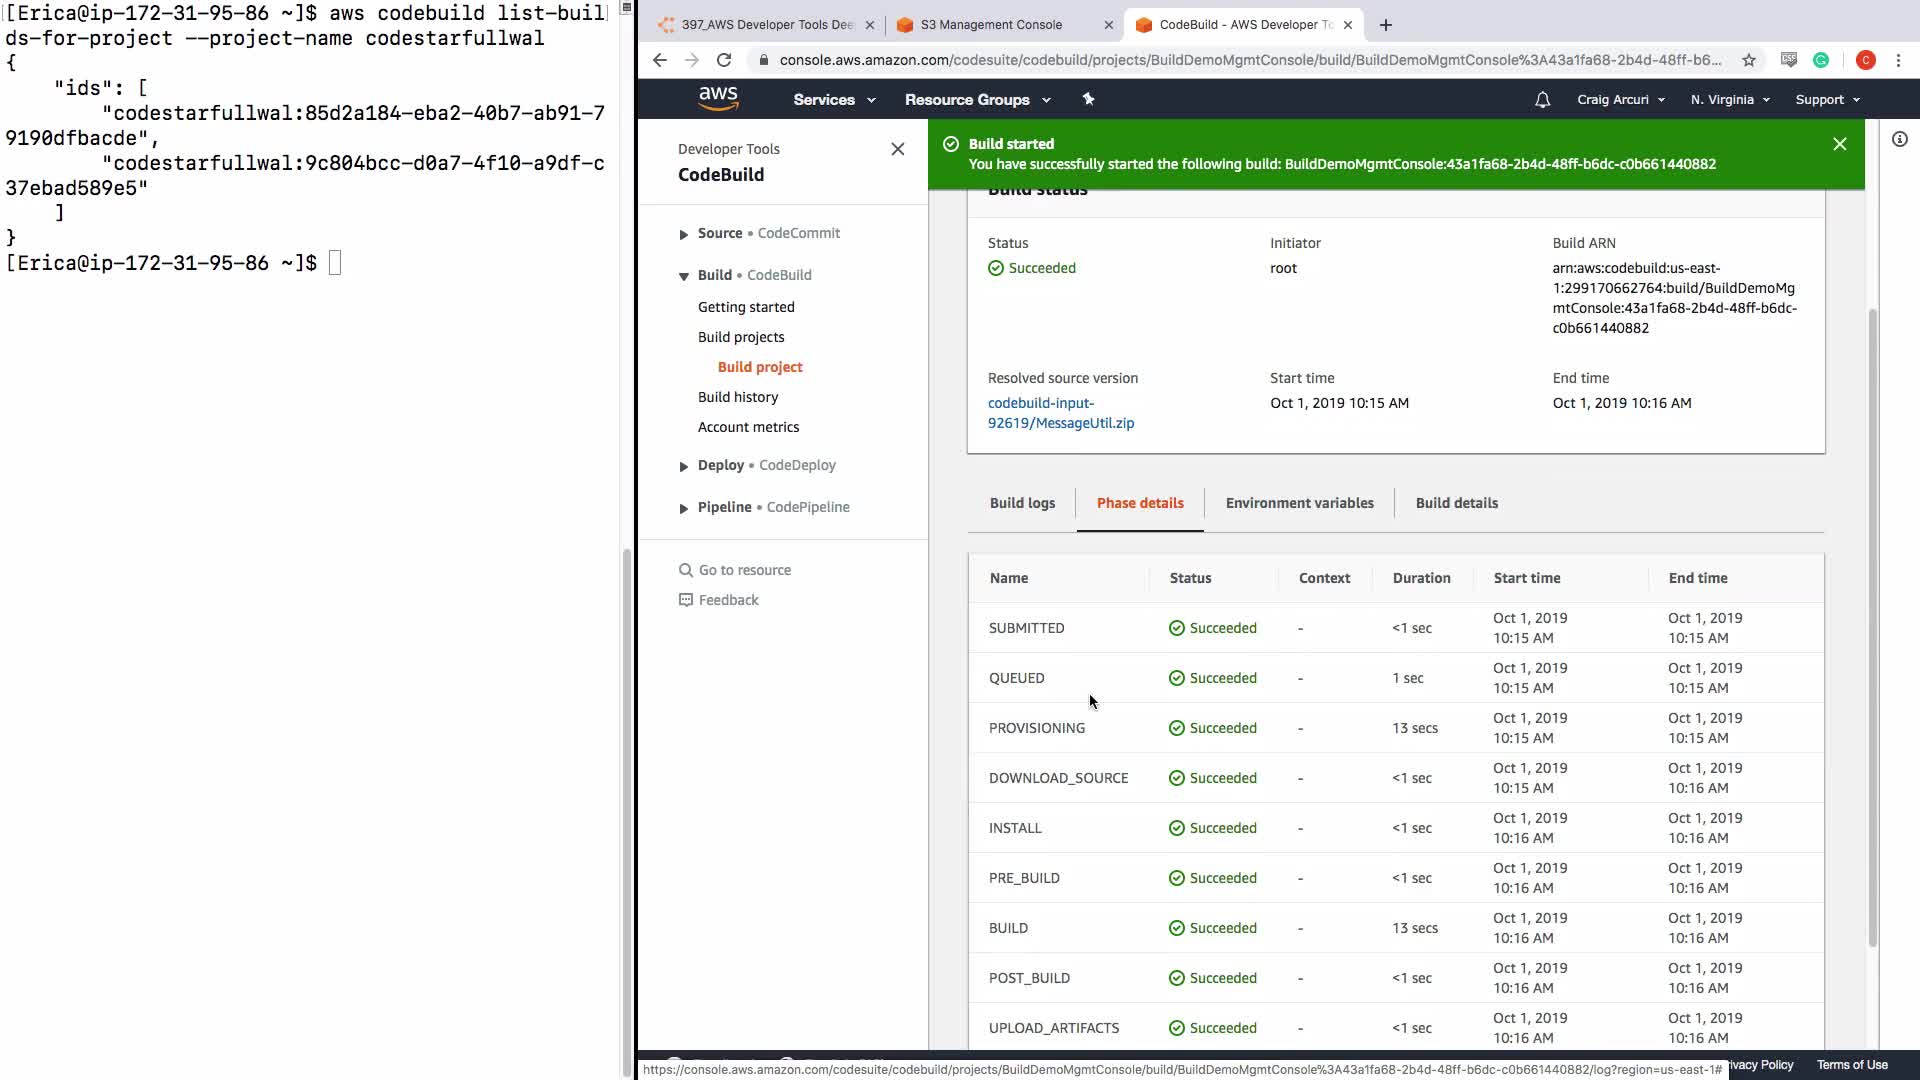Switch to the Build logs tab

pos(1022,503)
